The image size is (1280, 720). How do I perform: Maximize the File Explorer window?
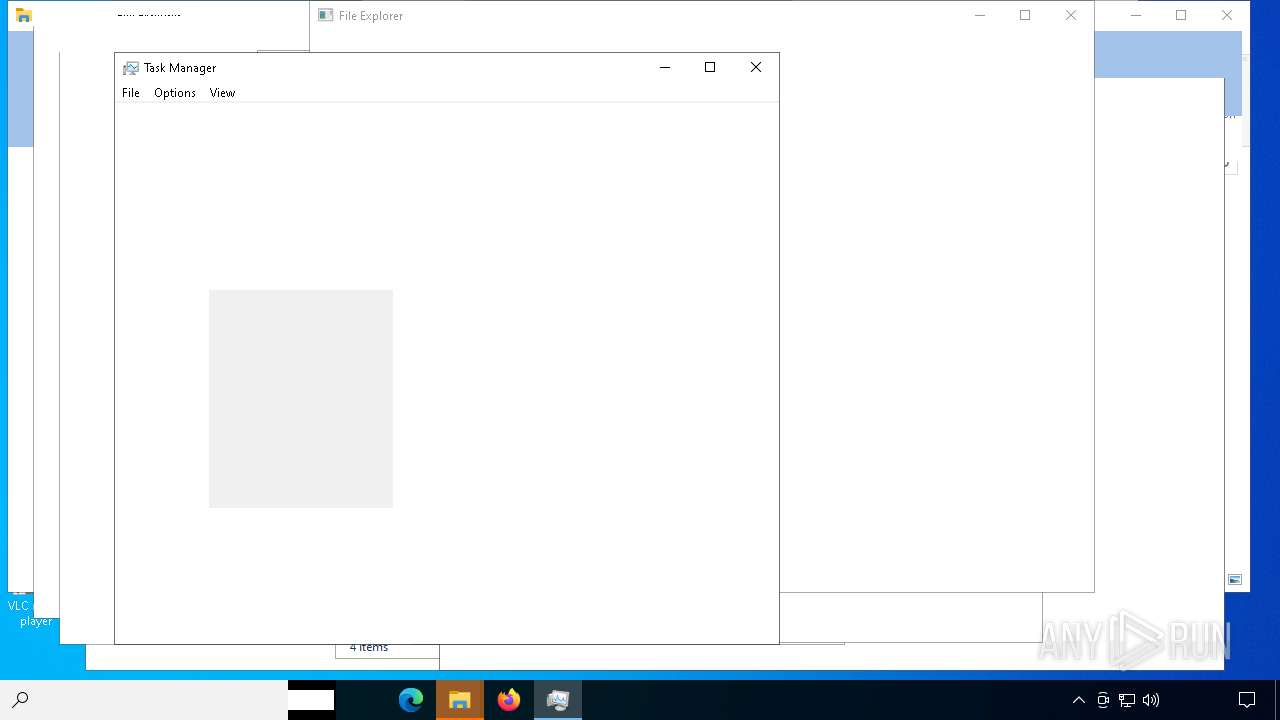[1025, 15]
